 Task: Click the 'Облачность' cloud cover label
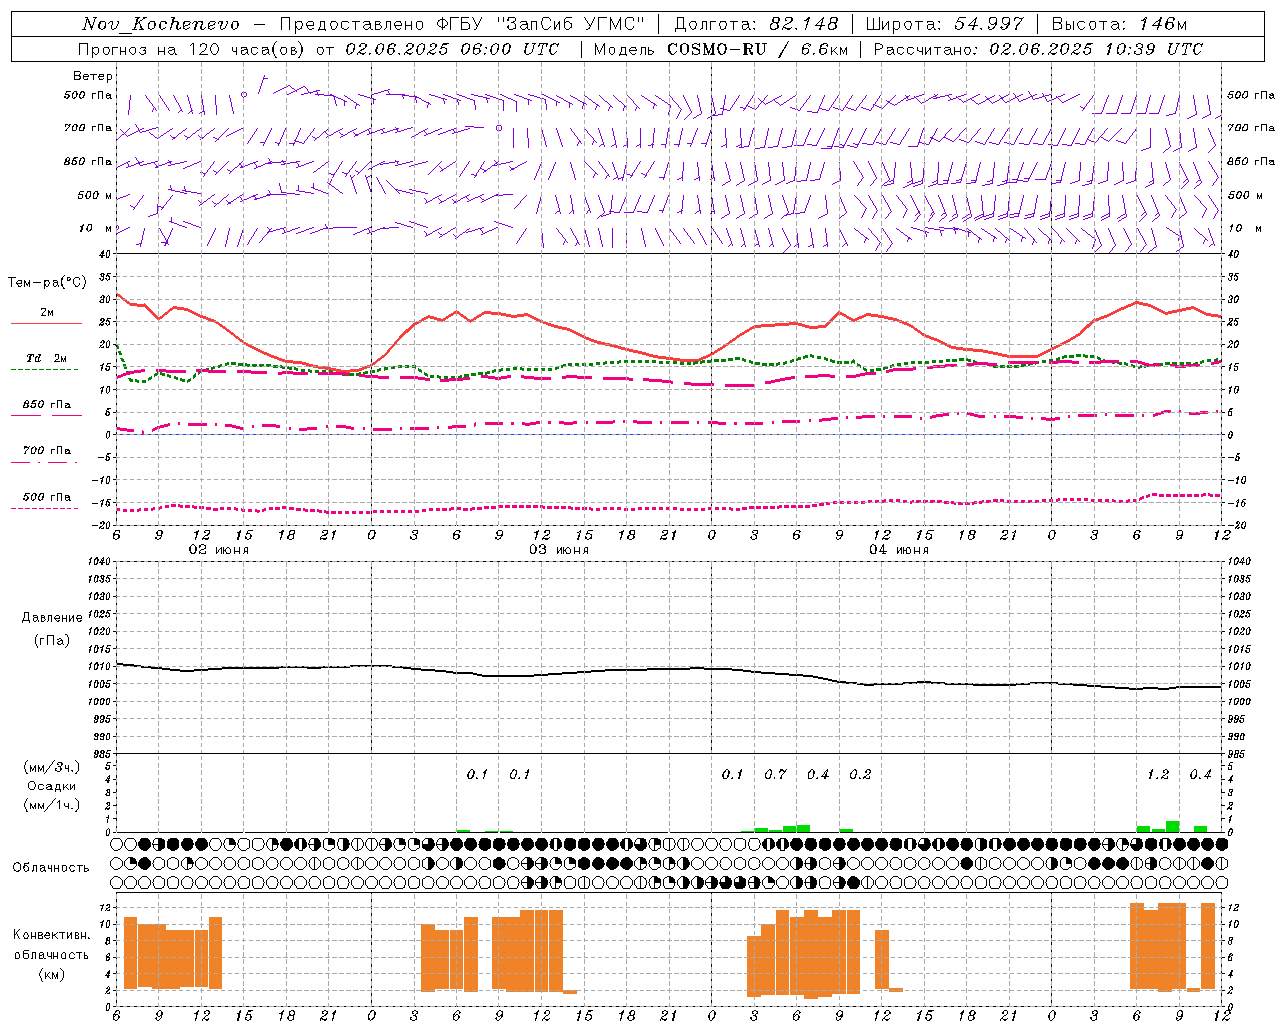[51, 868]
